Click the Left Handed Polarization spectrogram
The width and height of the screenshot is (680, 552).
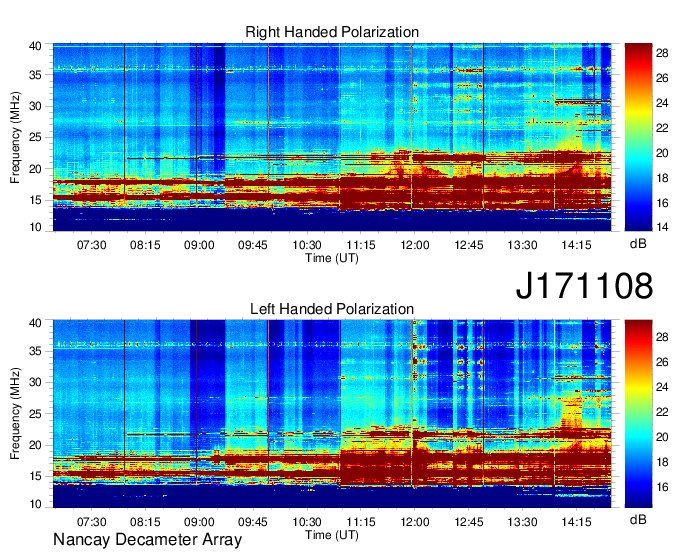(x=332, y=414)
